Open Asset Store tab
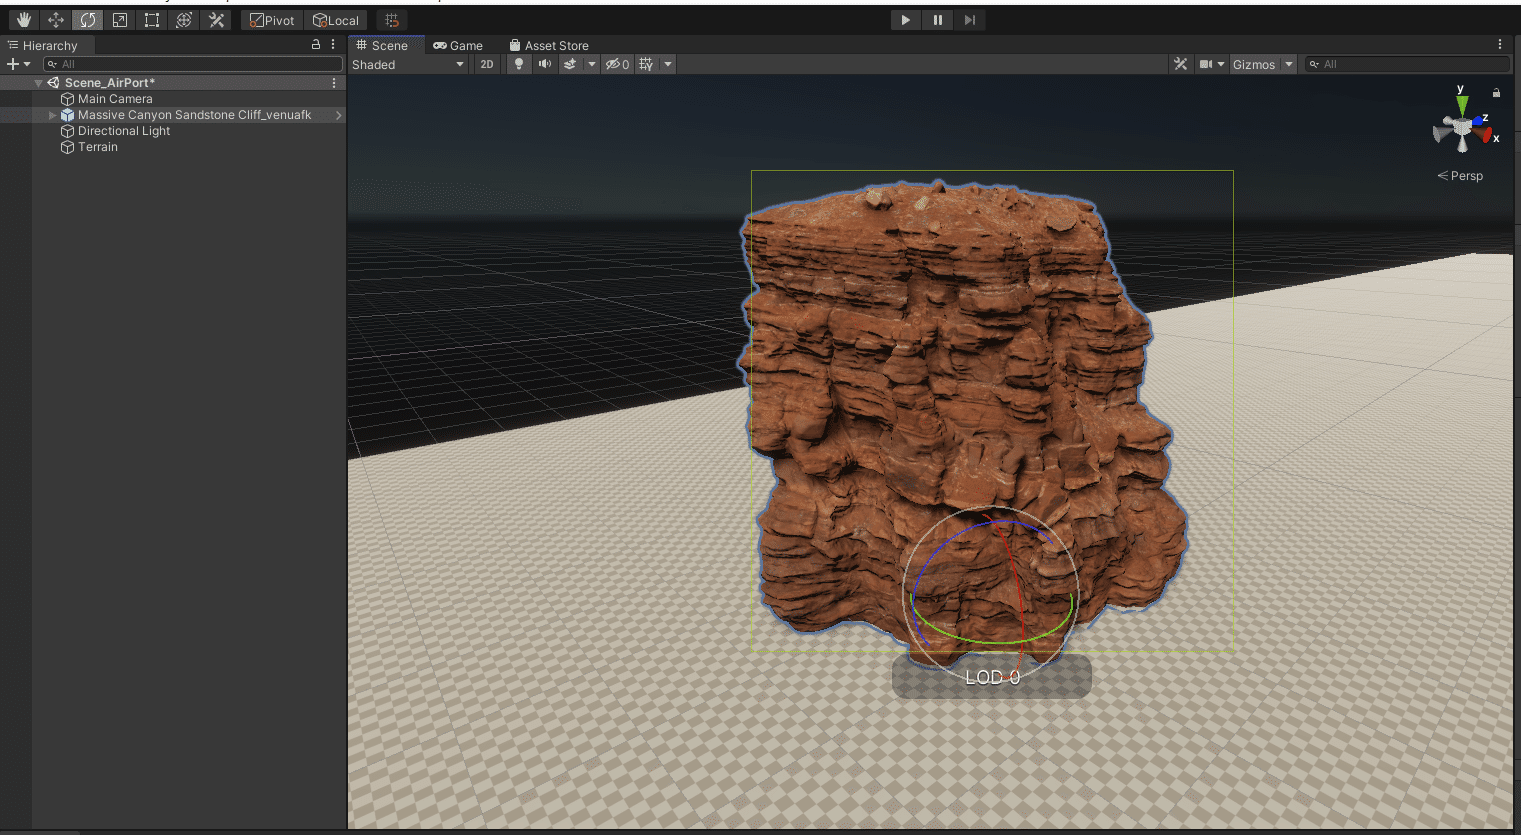This screenshot has width=1521, height=835. click(549, 45)
